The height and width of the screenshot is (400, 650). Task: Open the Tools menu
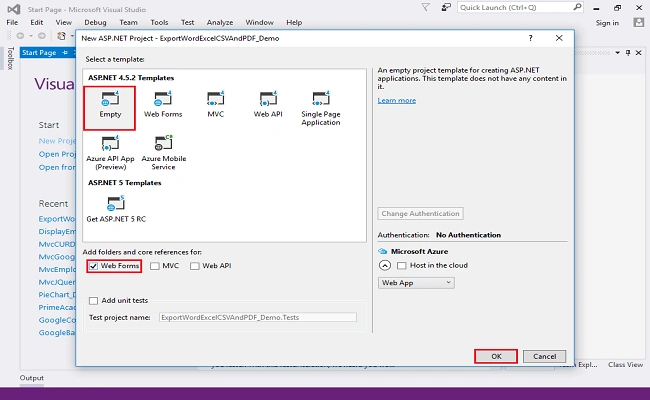[x=159, y=22]
